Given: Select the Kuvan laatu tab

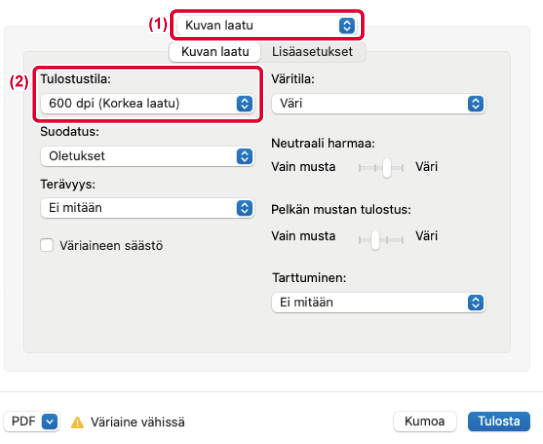Looking at the screenshot, I should 215,52.
